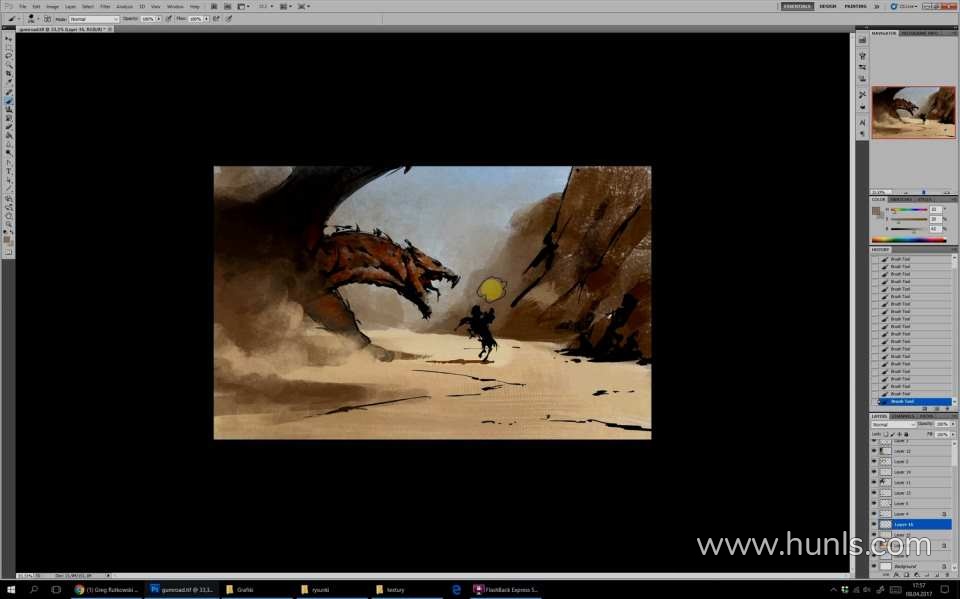Image resolution: width=960 pixels, height=599 pixels.
Task: Switch to the Essentials workspace
Action: click(797, 6)
